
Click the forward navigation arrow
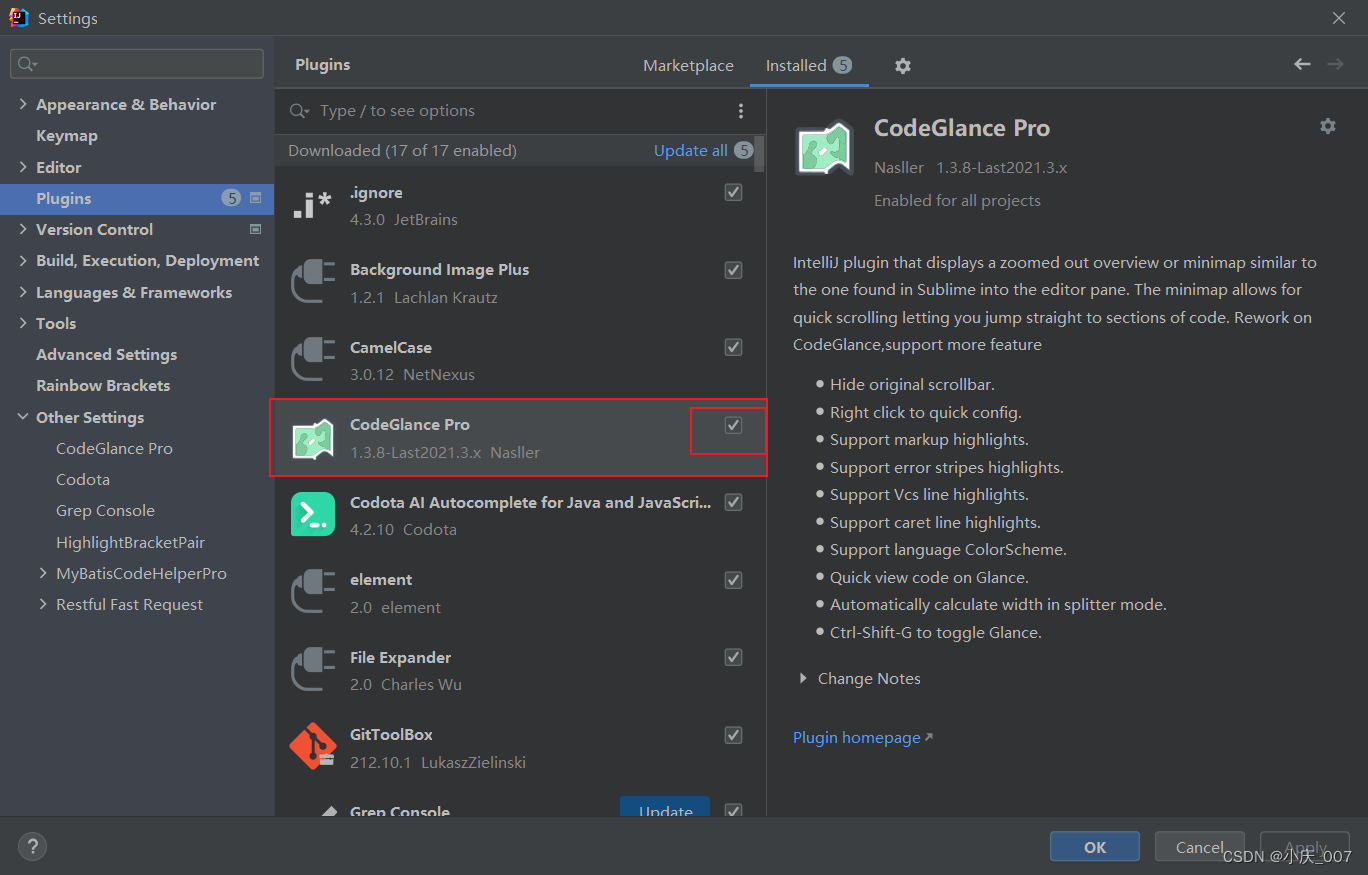click(1335, 64)
